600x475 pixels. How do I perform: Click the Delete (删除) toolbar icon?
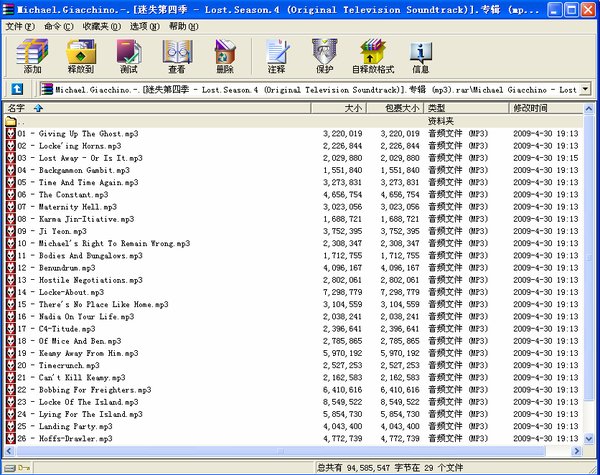225,56
